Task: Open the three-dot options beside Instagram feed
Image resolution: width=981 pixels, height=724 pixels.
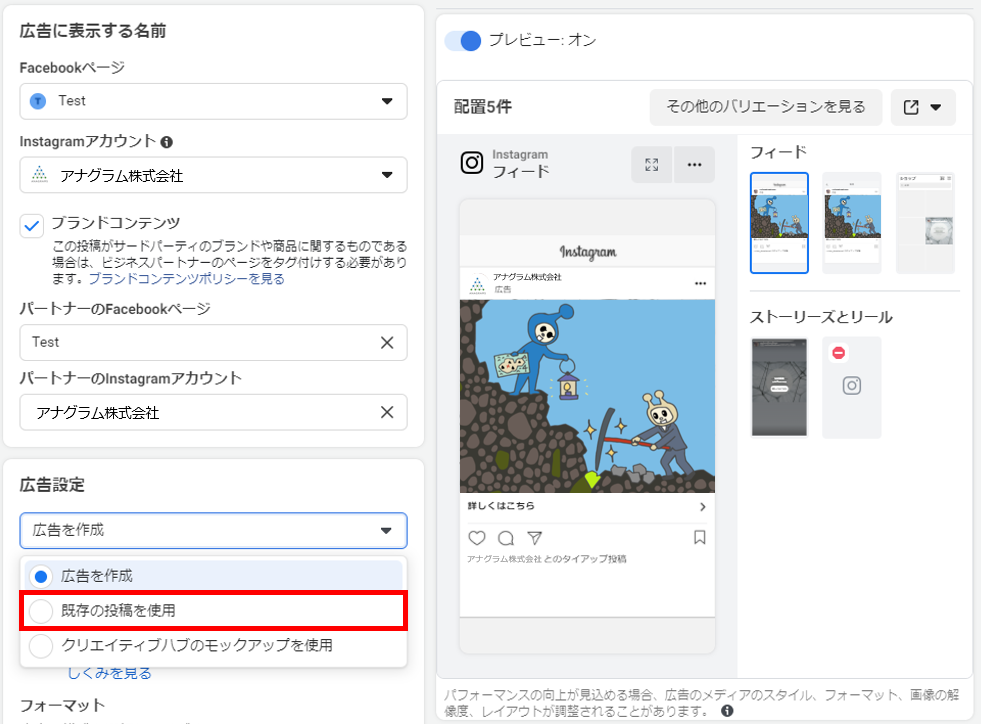Action: [694, 165]
